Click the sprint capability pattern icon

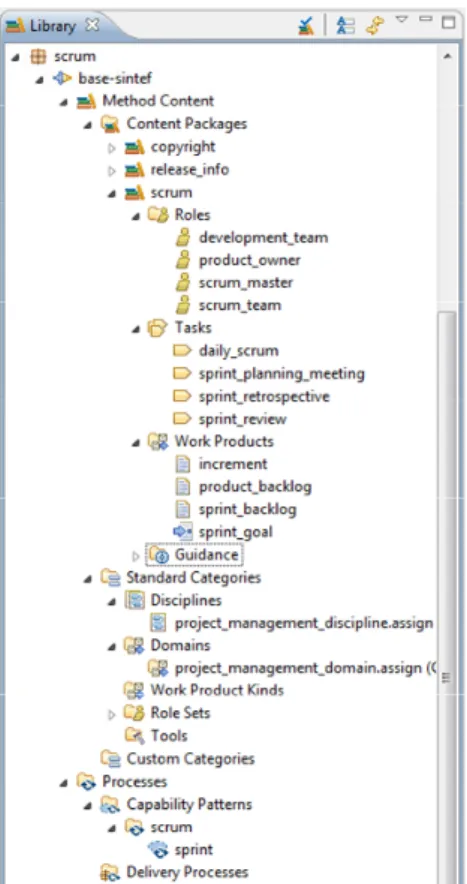coord(158,849)
